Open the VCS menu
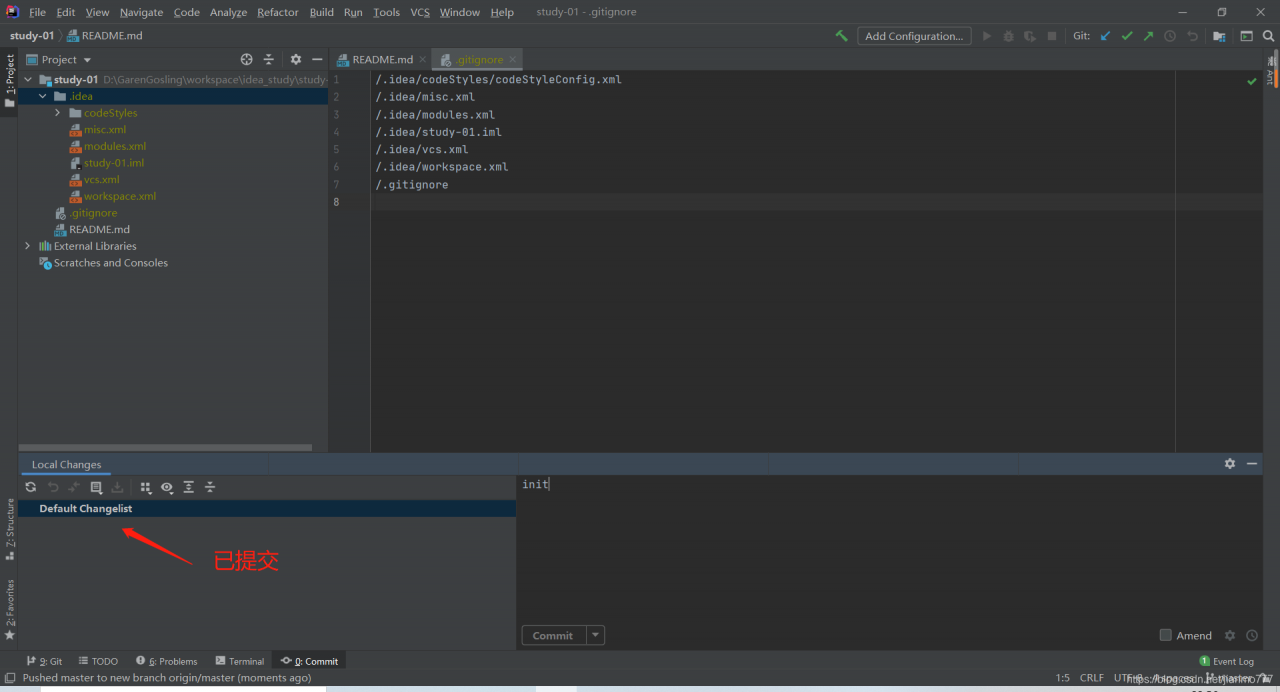1280x692 pixels. click(x=420, y=12)
